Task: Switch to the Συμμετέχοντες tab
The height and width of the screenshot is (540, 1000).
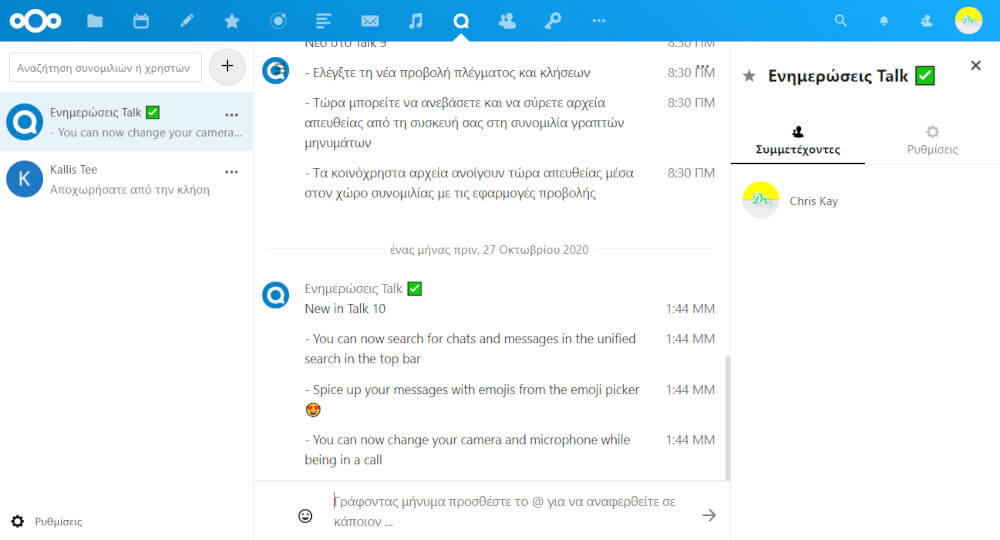Action: click(x=798, y=140)
